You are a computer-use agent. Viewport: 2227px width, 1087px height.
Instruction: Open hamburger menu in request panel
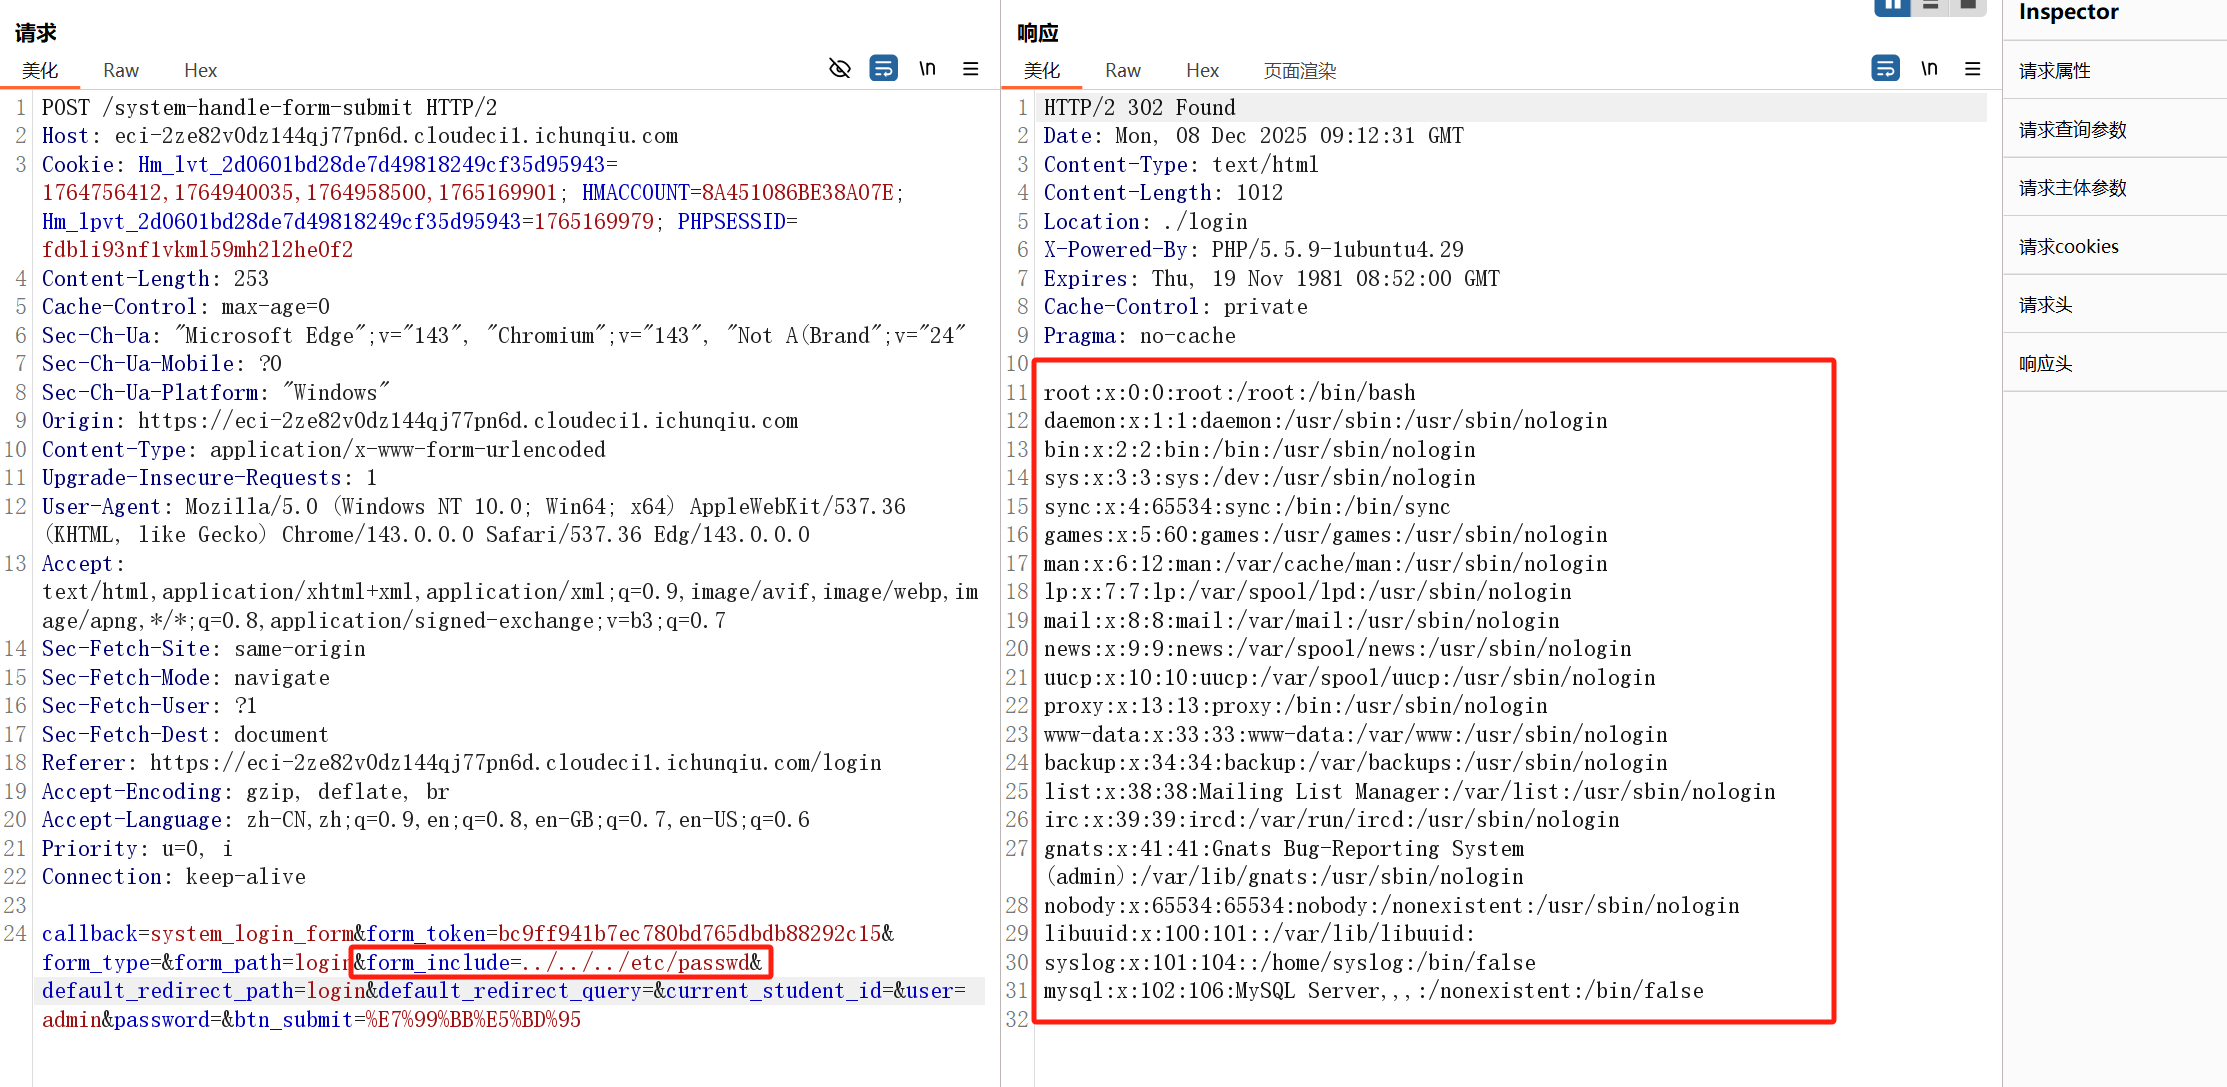(970, 68)
